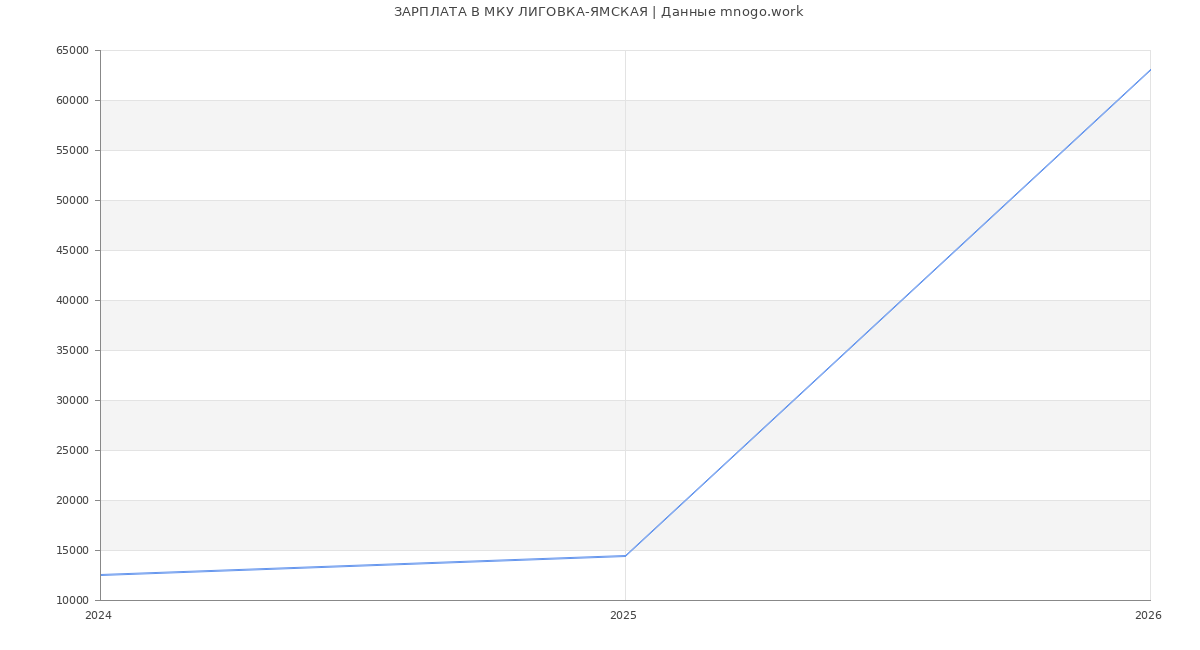Click the 35000 y-axis label
The width and height of the screenshot is (1200, 650).
pyautogui.click(x=72, y=350)
